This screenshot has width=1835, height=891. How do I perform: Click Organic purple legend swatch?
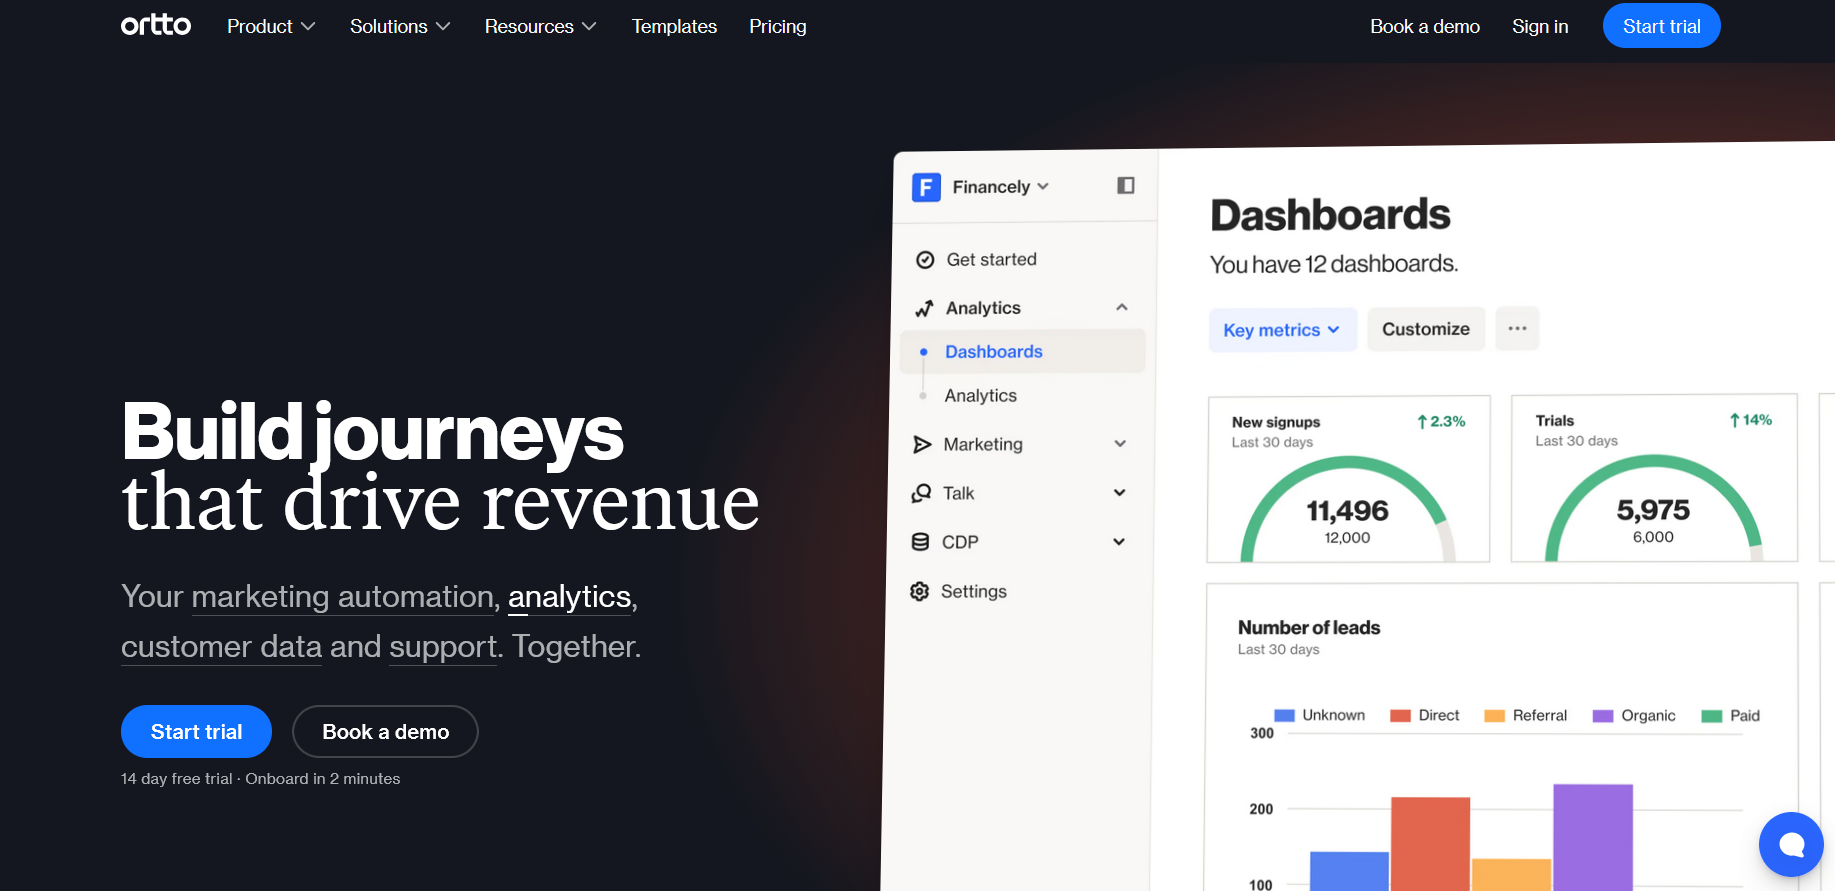pyautogui.click(x=1603, y=716)
